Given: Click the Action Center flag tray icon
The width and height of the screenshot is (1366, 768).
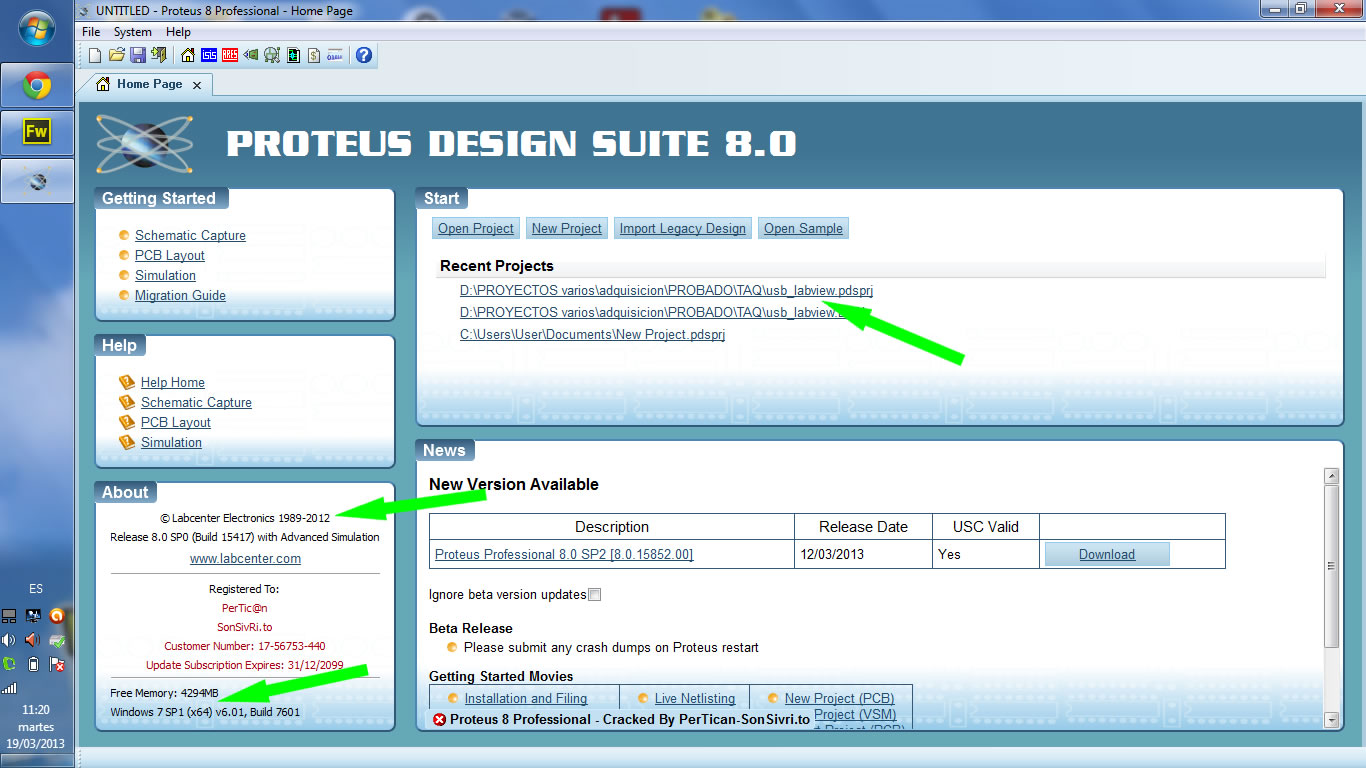Looking at the screenshot, I should coord(57,664).
